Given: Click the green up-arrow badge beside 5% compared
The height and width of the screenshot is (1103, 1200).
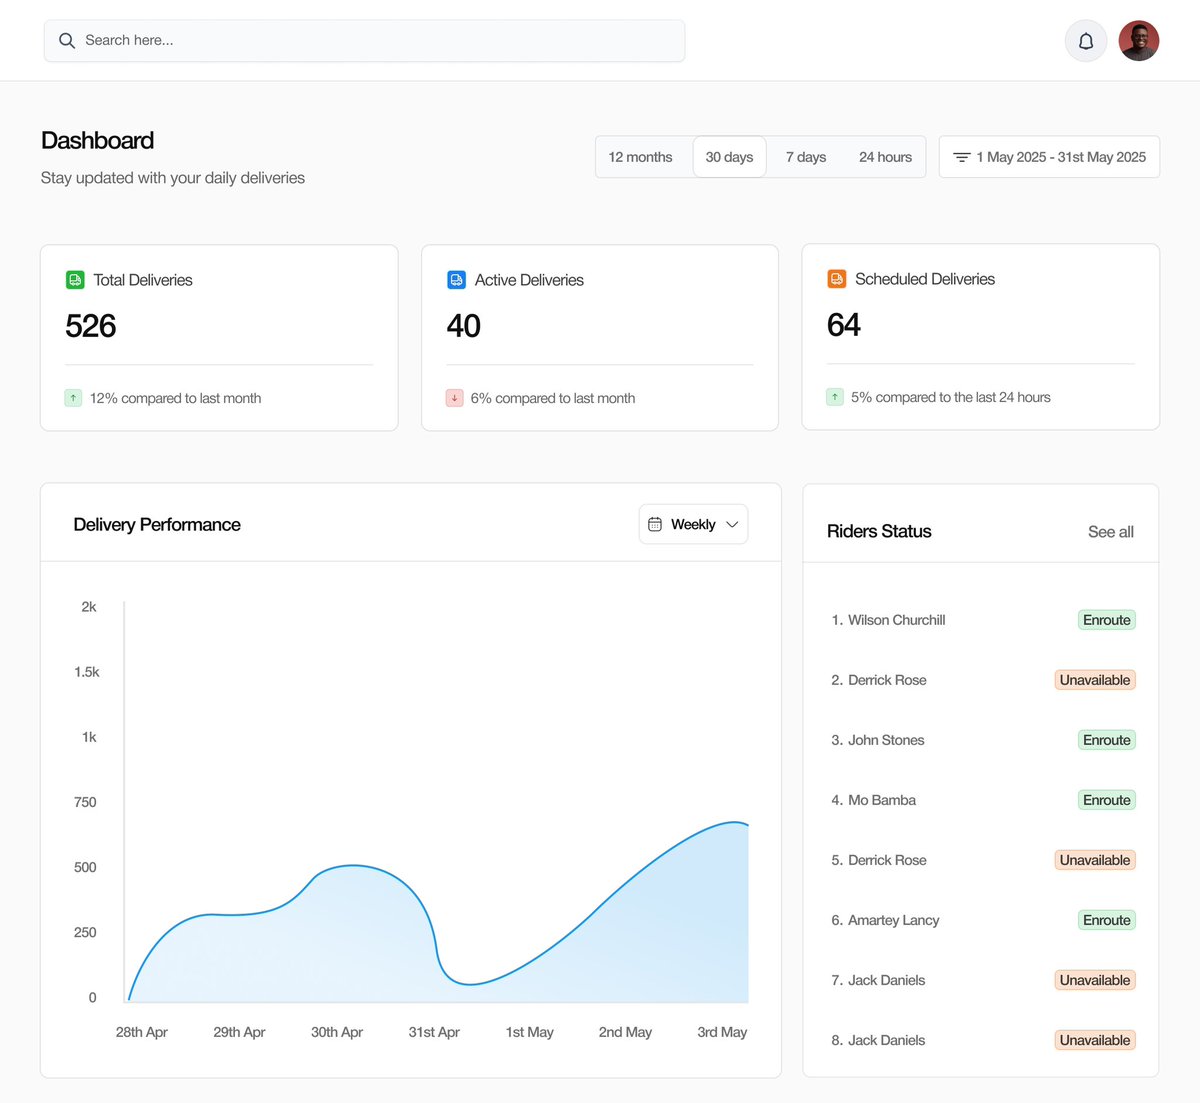Looking at the screenshot, I should click(835, 397).
